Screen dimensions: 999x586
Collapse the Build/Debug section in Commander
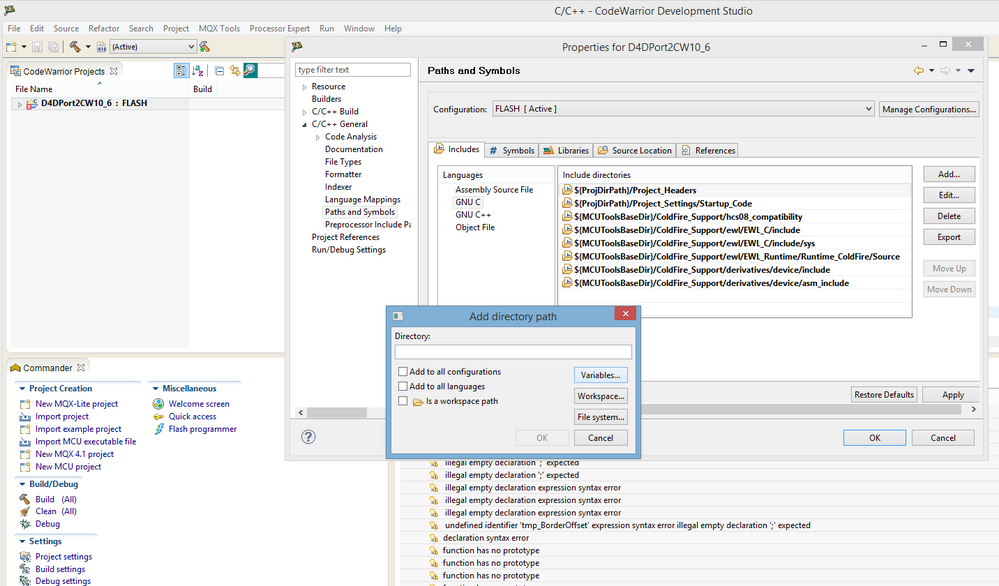click(22, 484)
